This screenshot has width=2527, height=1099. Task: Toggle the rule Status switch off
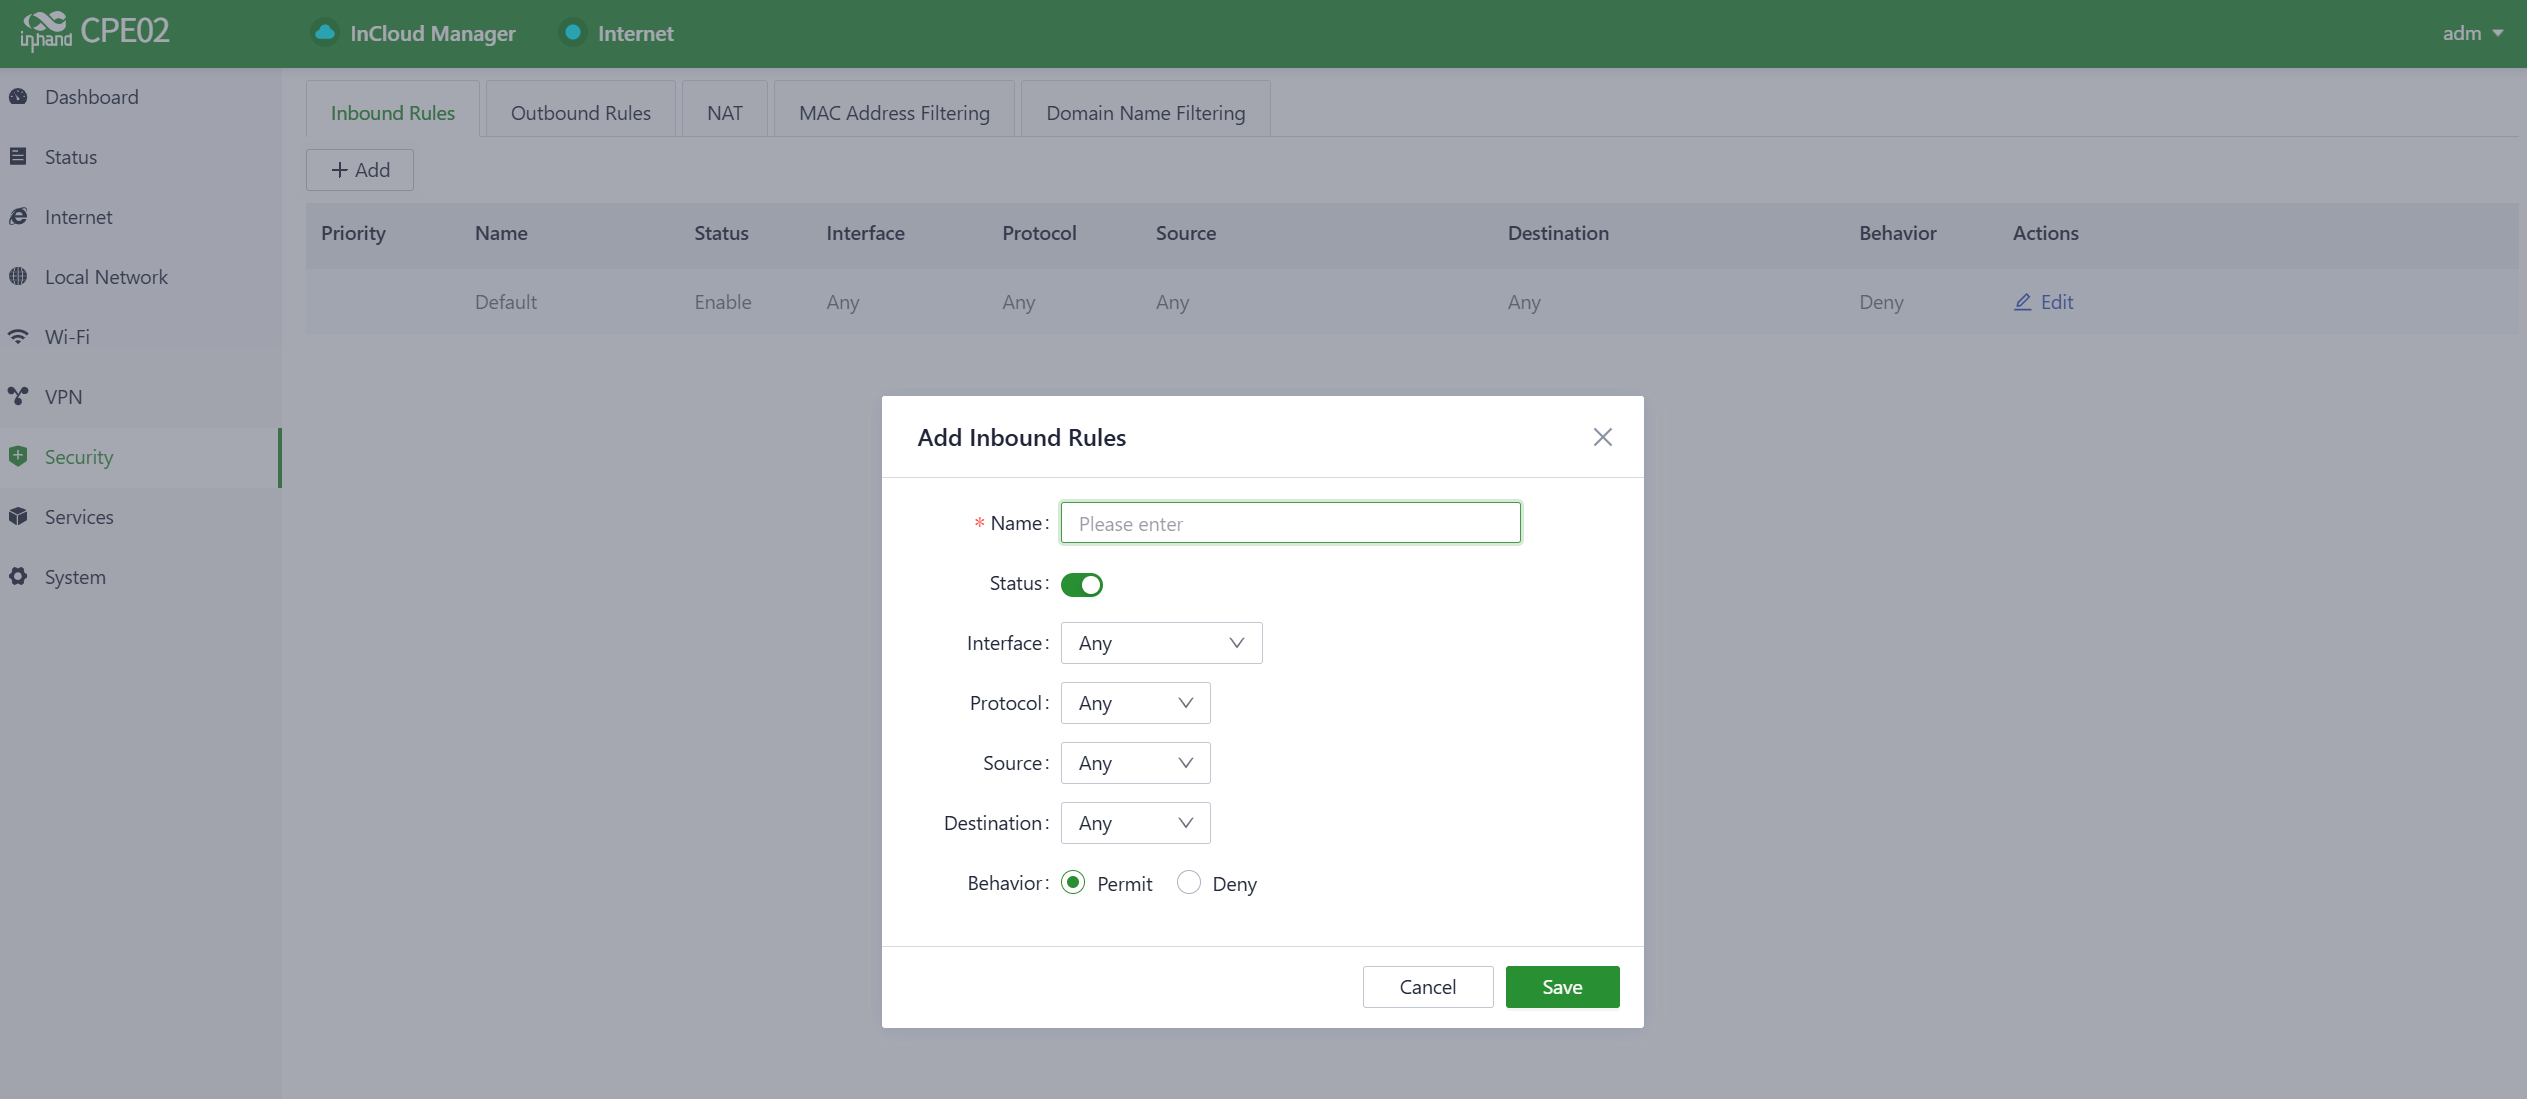(1081, 585)
